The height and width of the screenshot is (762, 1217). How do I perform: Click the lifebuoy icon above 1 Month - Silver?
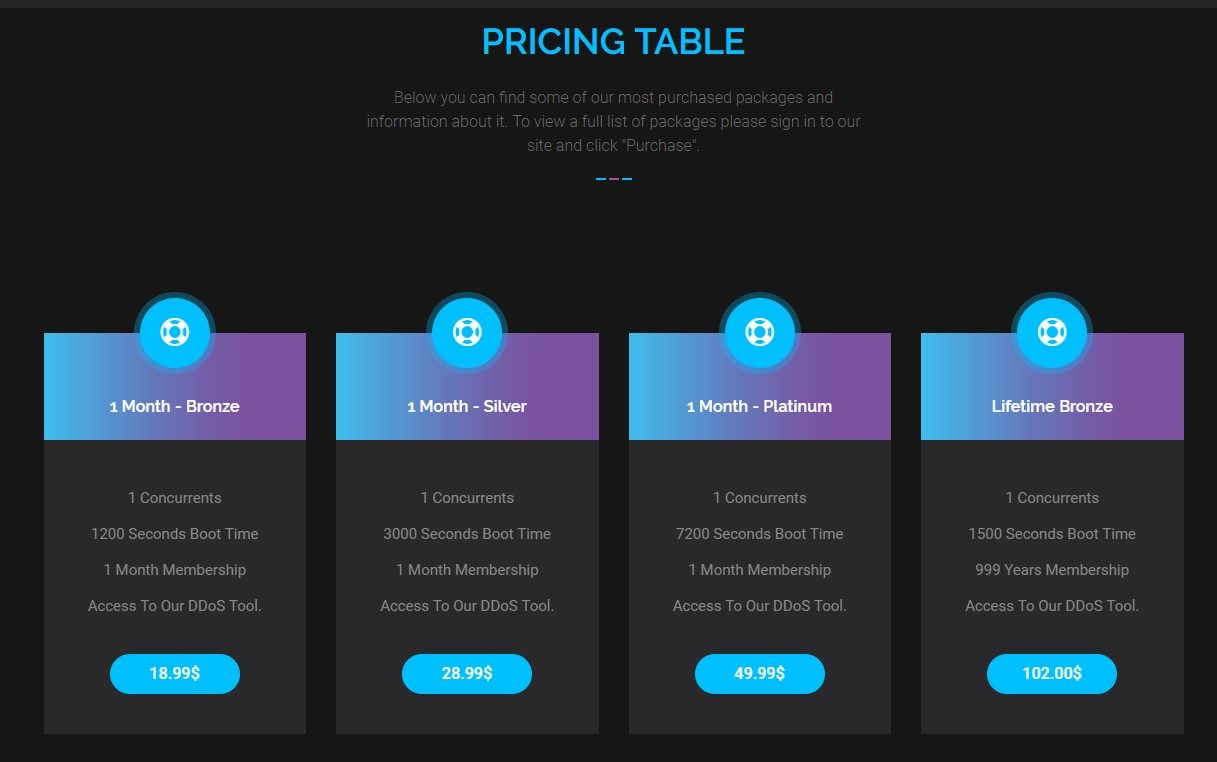[x=467, y=332]
